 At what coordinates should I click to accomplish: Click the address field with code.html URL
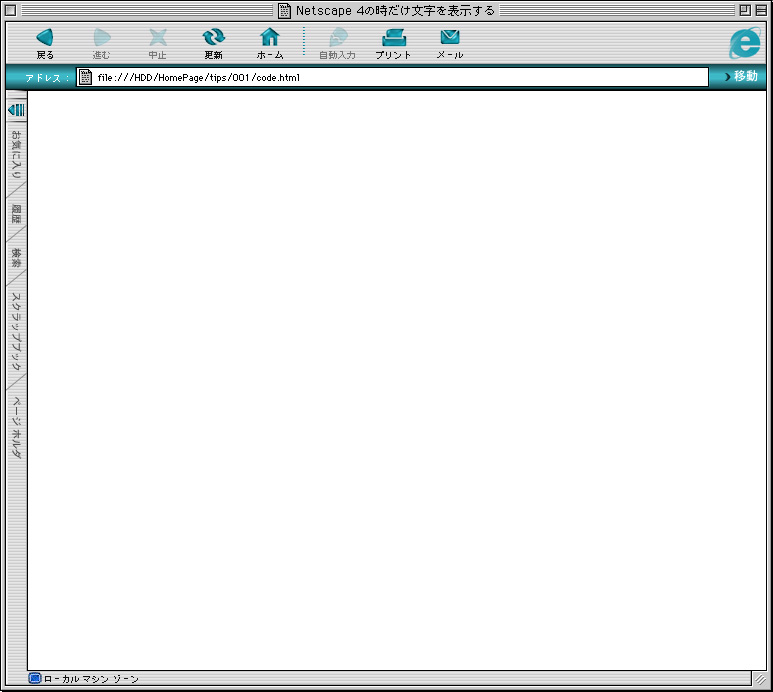392,77
